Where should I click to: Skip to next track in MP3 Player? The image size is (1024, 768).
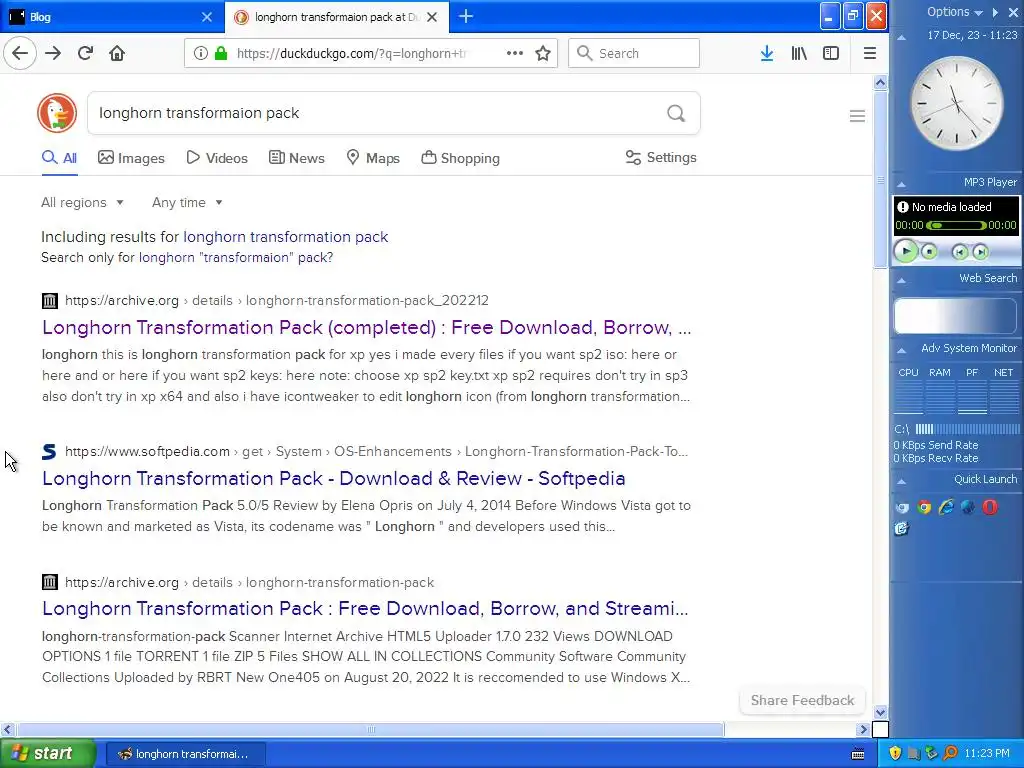click(x=980, y=252)
